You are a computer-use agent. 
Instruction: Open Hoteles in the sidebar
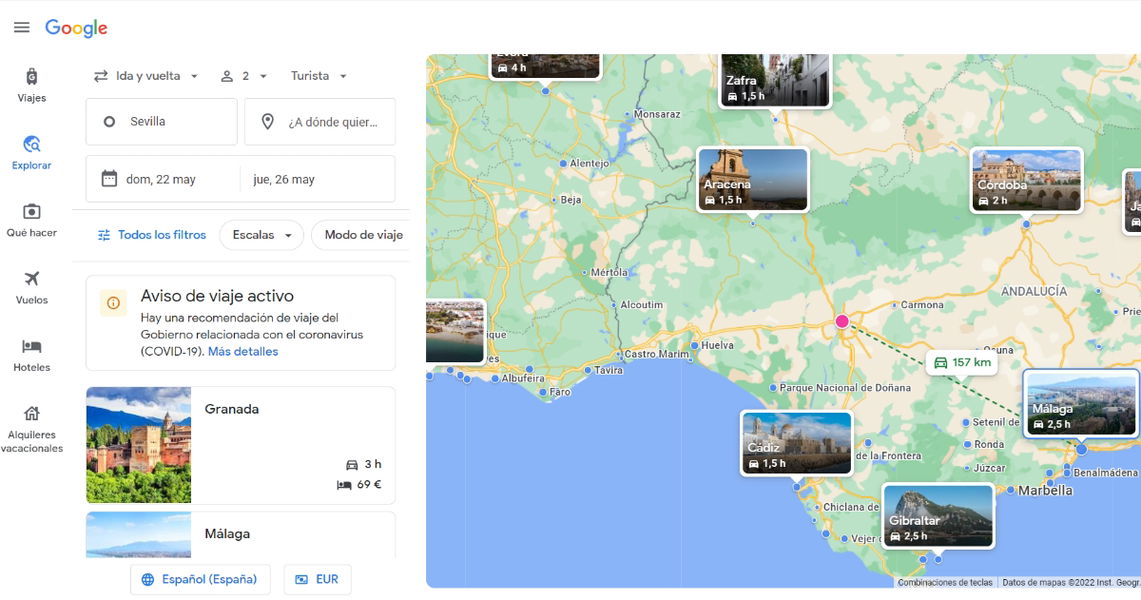31,356
